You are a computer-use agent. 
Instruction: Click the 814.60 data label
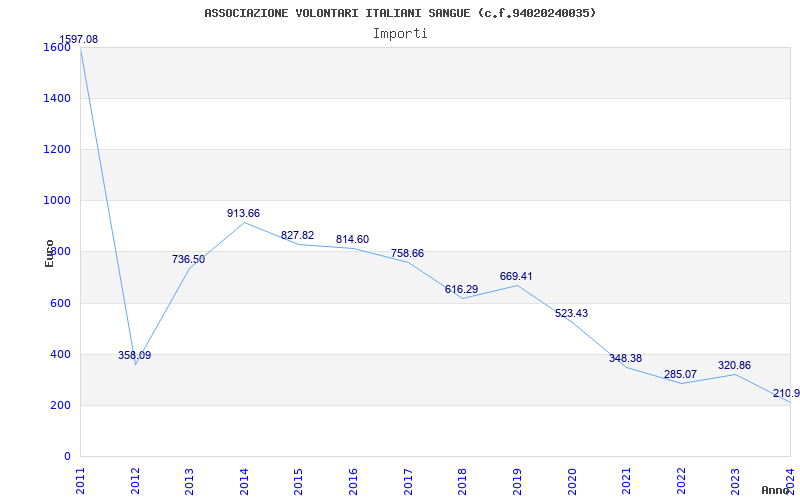(352, 239)
